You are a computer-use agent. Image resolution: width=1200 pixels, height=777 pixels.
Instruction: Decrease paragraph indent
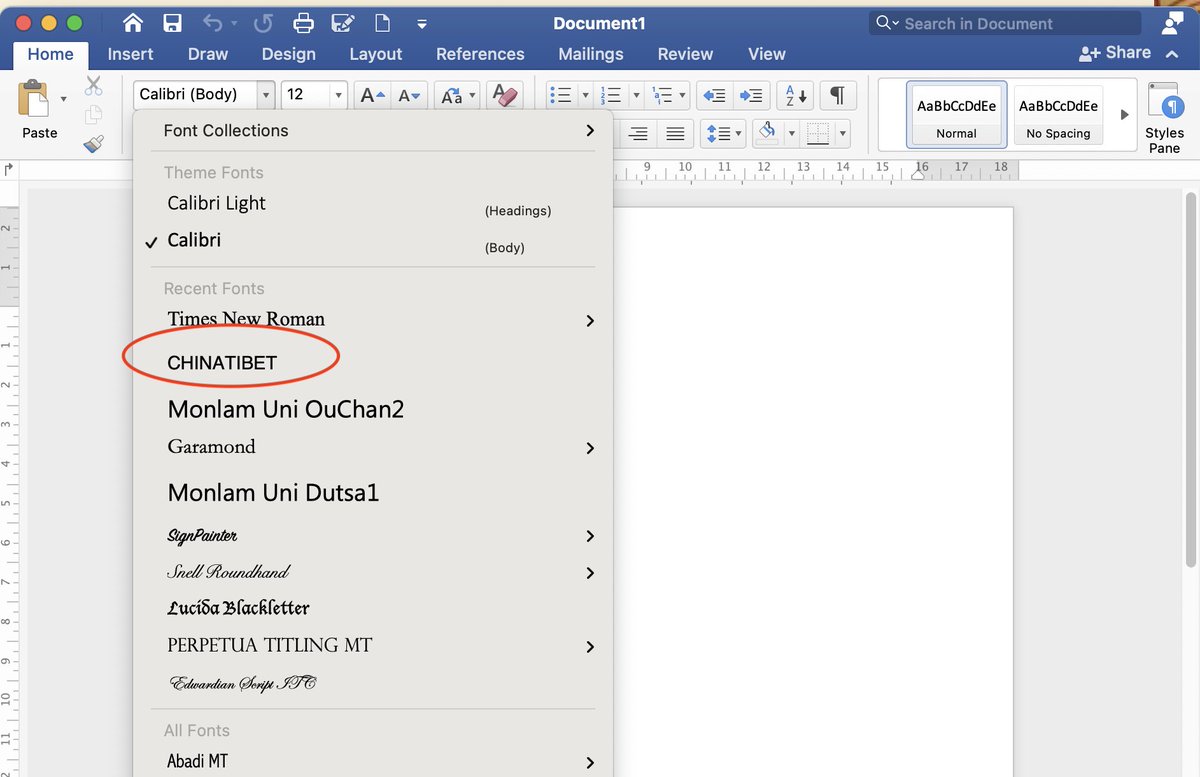click(714, 95)
